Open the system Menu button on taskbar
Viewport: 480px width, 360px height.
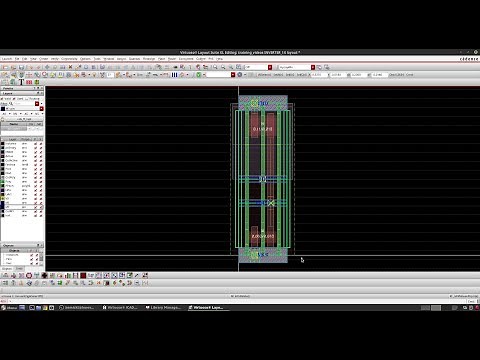(x=9, y=307)
